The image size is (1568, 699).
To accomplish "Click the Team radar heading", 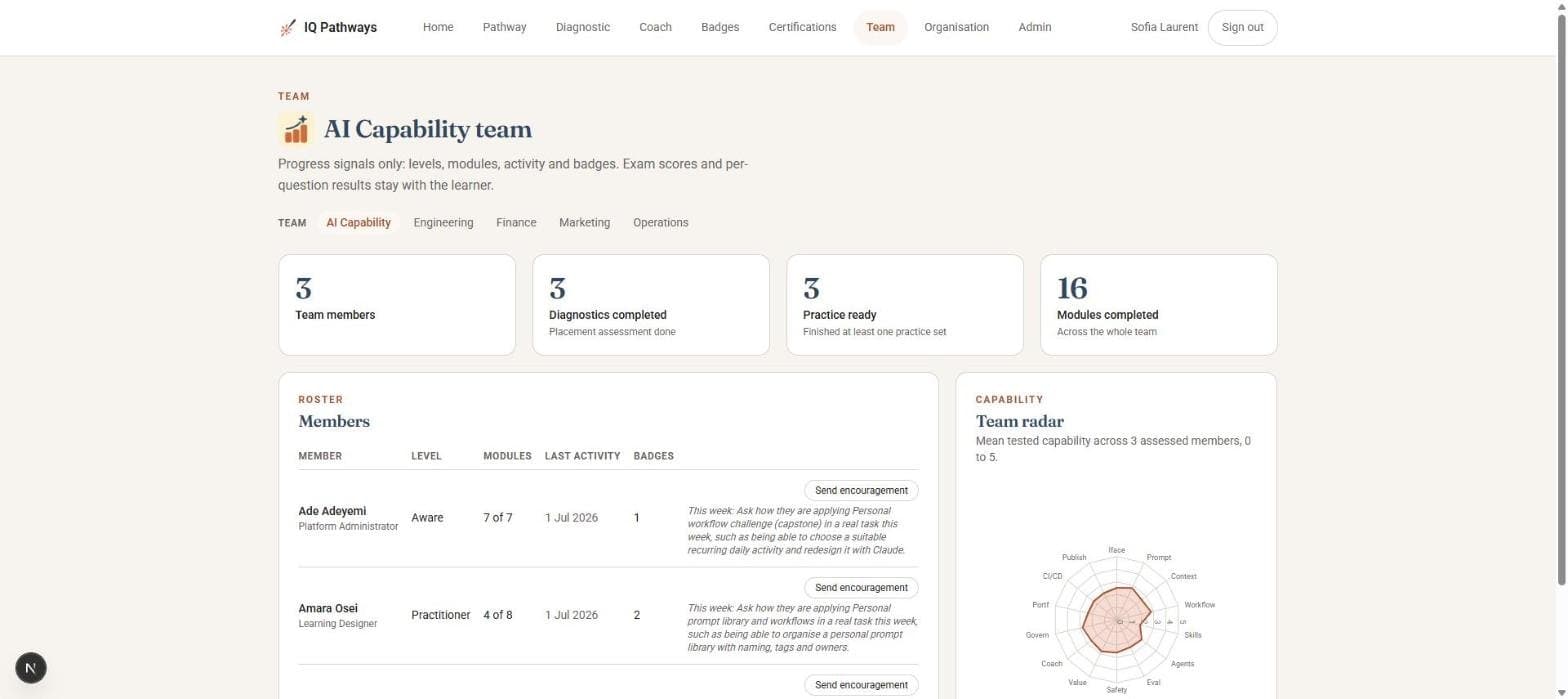I will (x=1020, y=421).
